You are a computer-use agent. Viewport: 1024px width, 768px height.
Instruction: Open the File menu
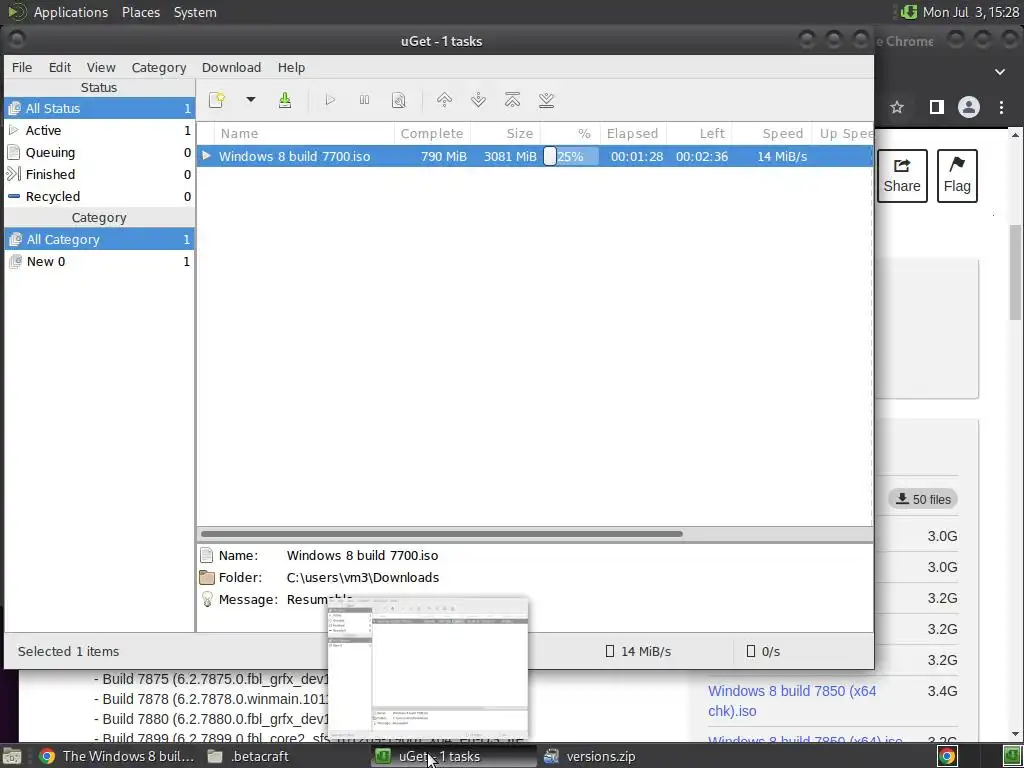pos(22,67)
